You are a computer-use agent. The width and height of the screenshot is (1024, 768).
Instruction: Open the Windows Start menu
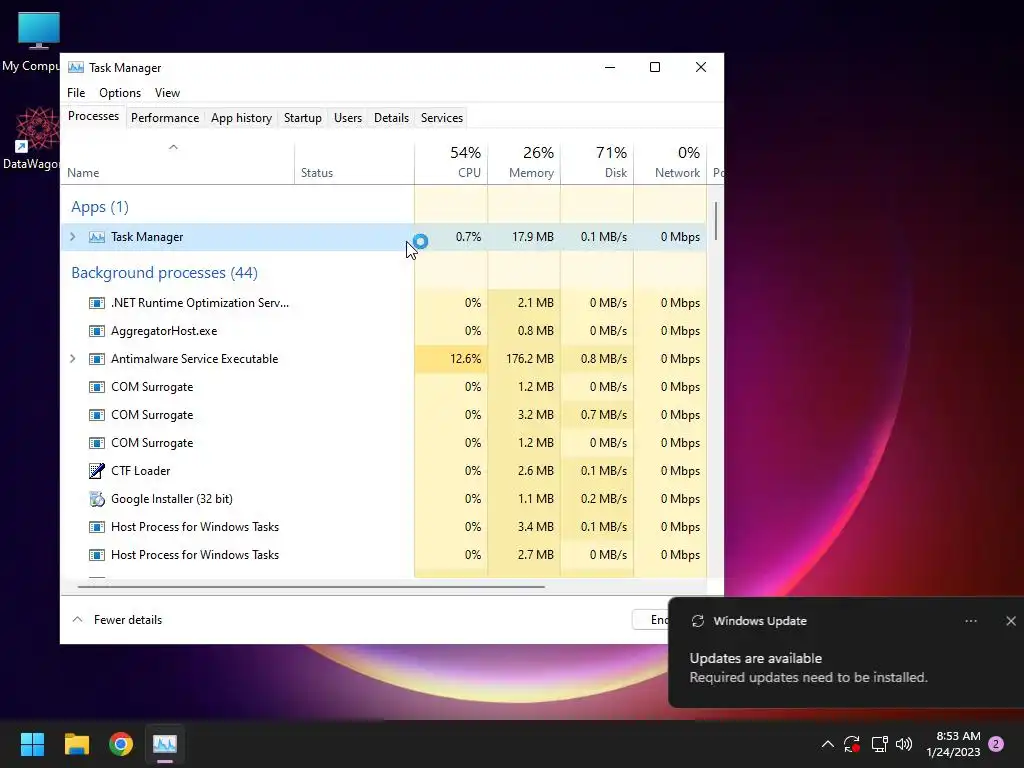tap(32, 744)
